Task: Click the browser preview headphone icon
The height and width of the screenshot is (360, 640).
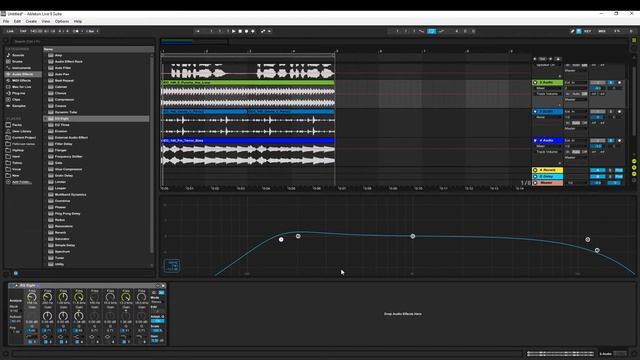Action: 16,273
